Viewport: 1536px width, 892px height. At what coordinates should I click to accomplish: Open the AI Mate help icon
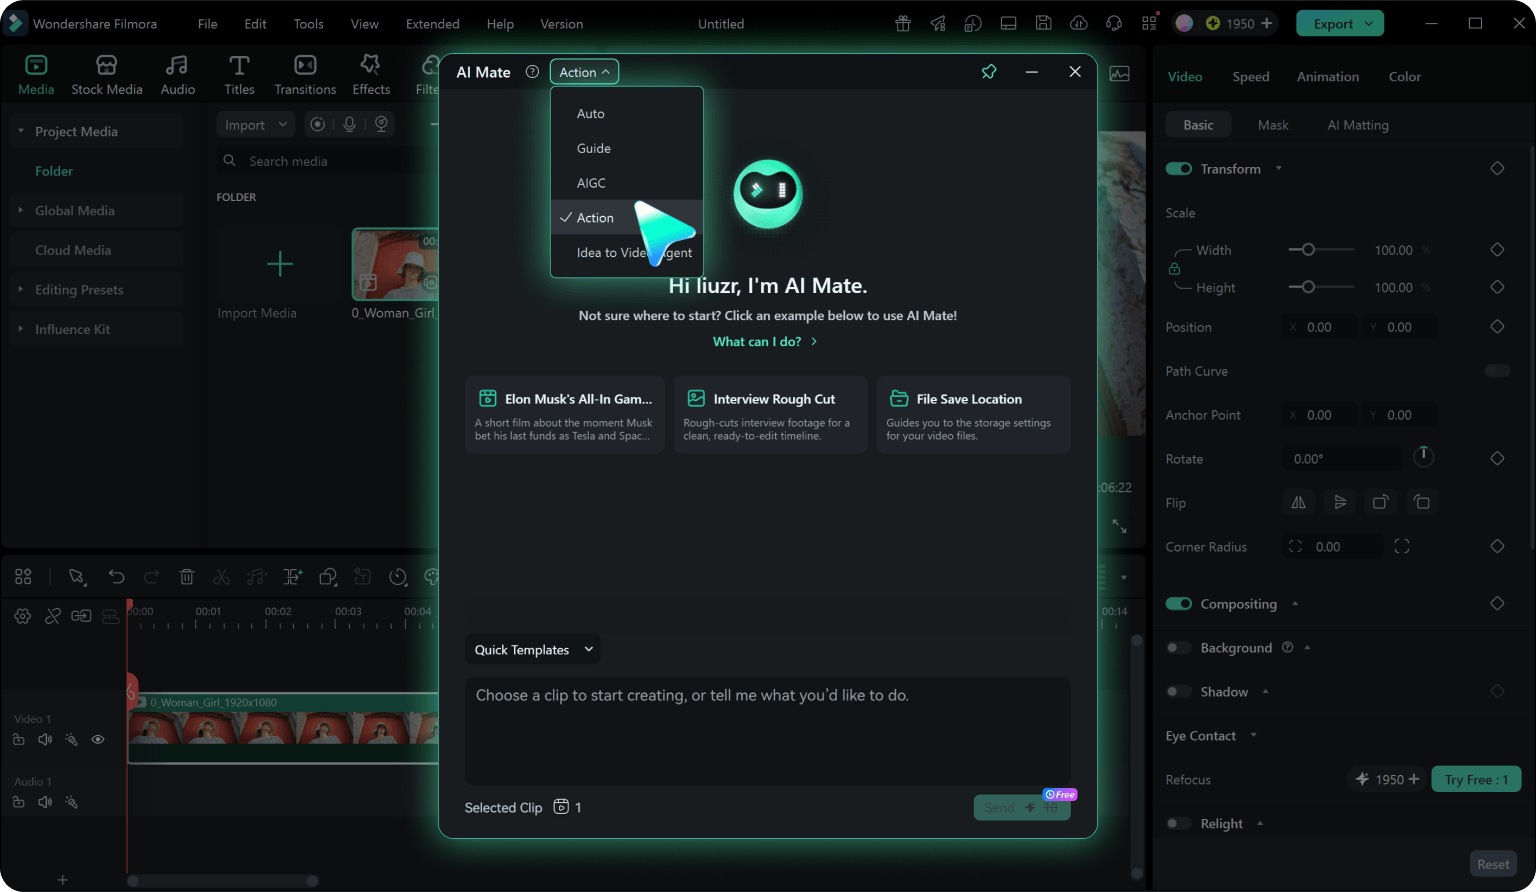[x=532, y=72]
